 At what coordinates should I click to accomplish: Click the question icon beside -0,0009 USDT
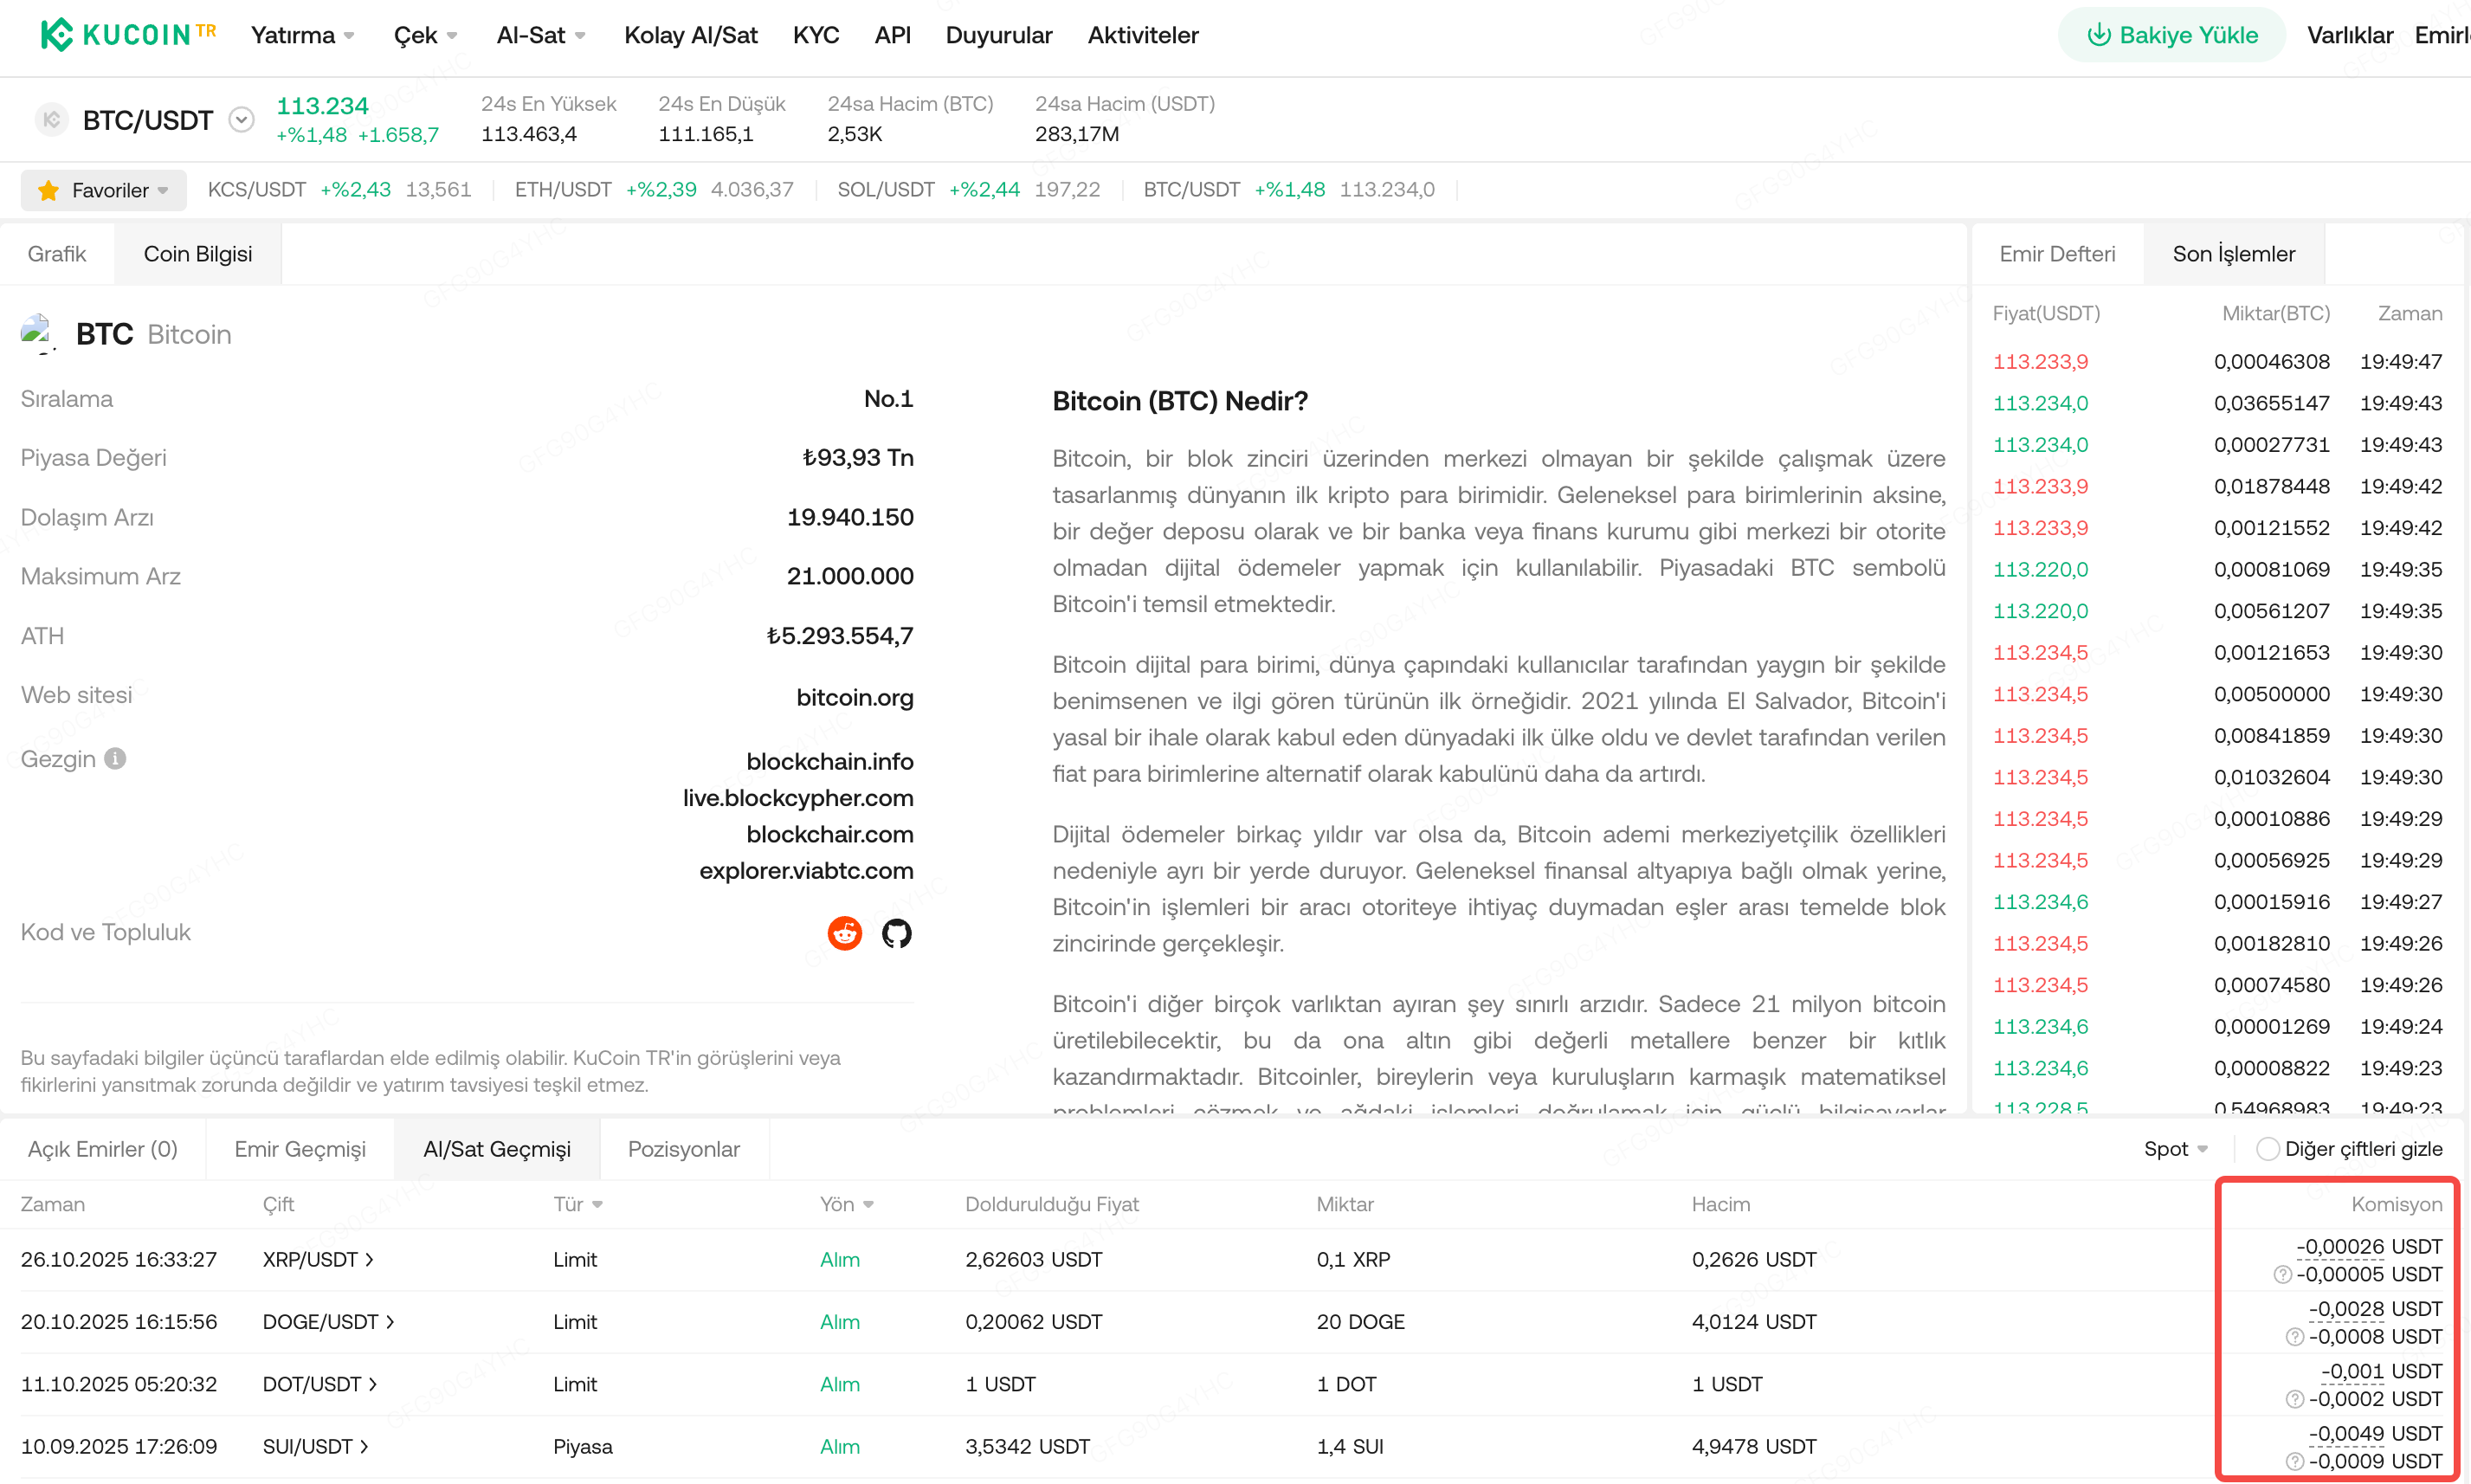click(2294, 1461)
